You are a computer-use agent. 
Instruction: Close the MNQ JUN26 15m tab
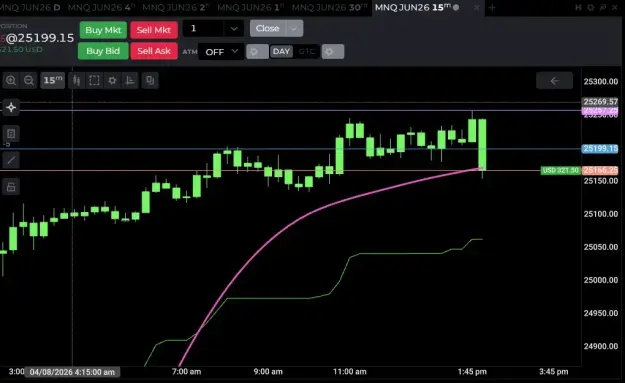tap(476, 8)
